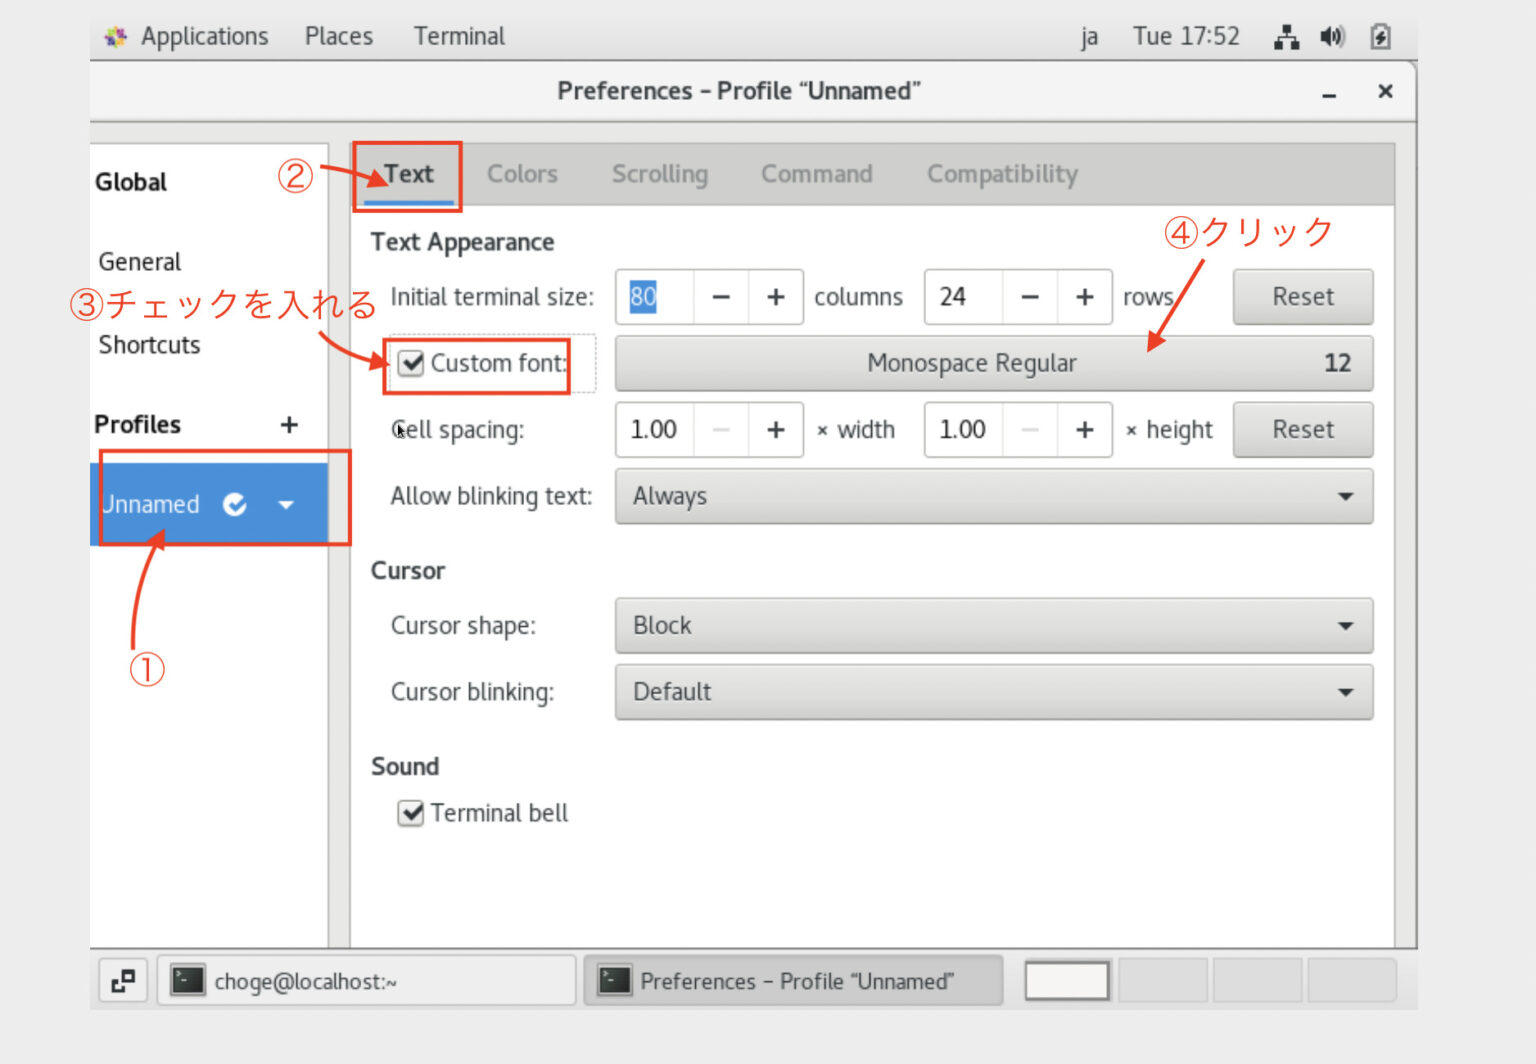Increase columns with the plus stepper
The image size is (1536, 1064).
tap(776, 297)
